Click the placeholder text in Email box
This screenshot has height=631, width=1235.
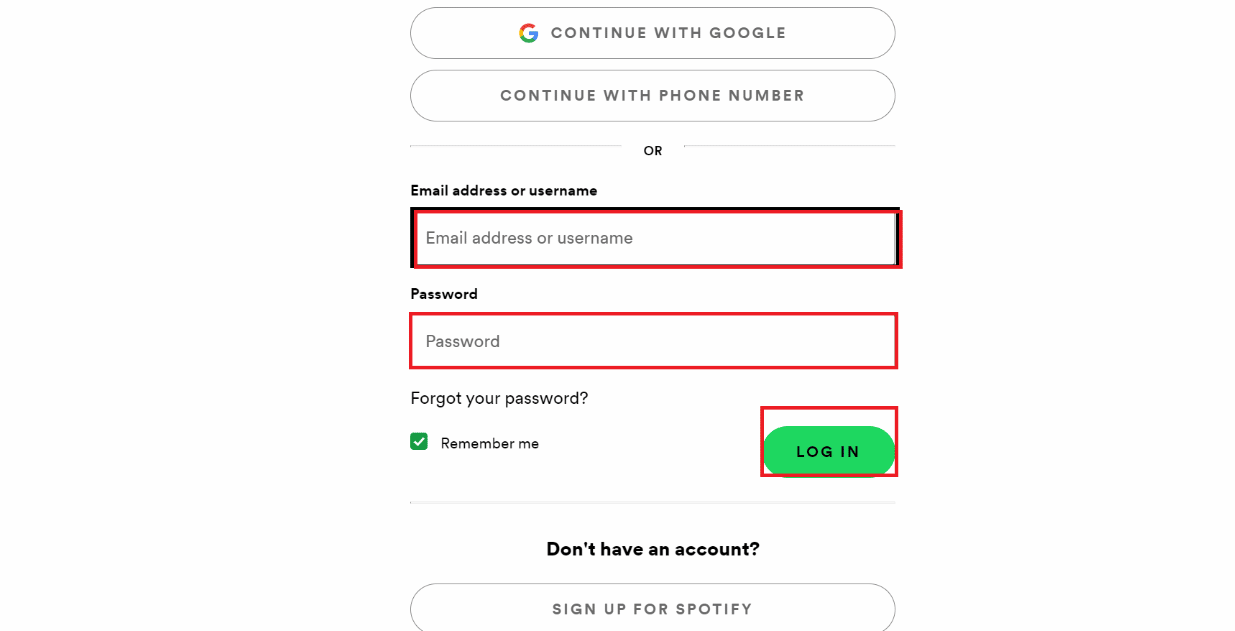(x=529, y=238)
